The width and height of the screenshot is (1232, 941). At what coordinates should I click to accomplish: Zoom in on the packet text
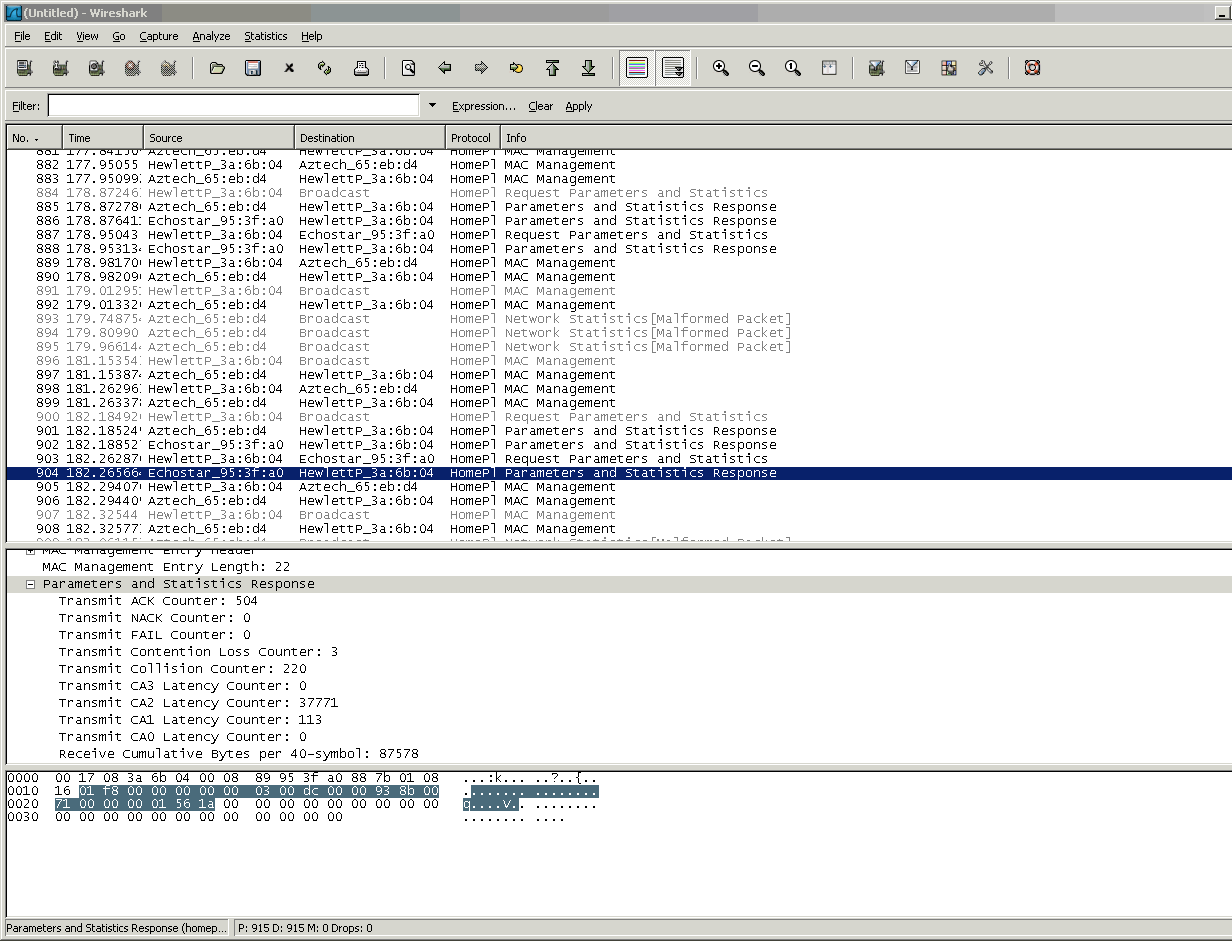(721, 68)
